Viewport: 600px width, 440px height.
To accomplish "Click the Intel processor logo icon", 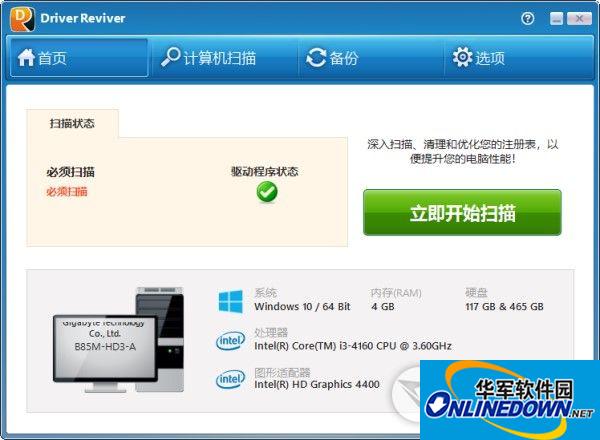I will pyautogui.click(x=230, y=340).
